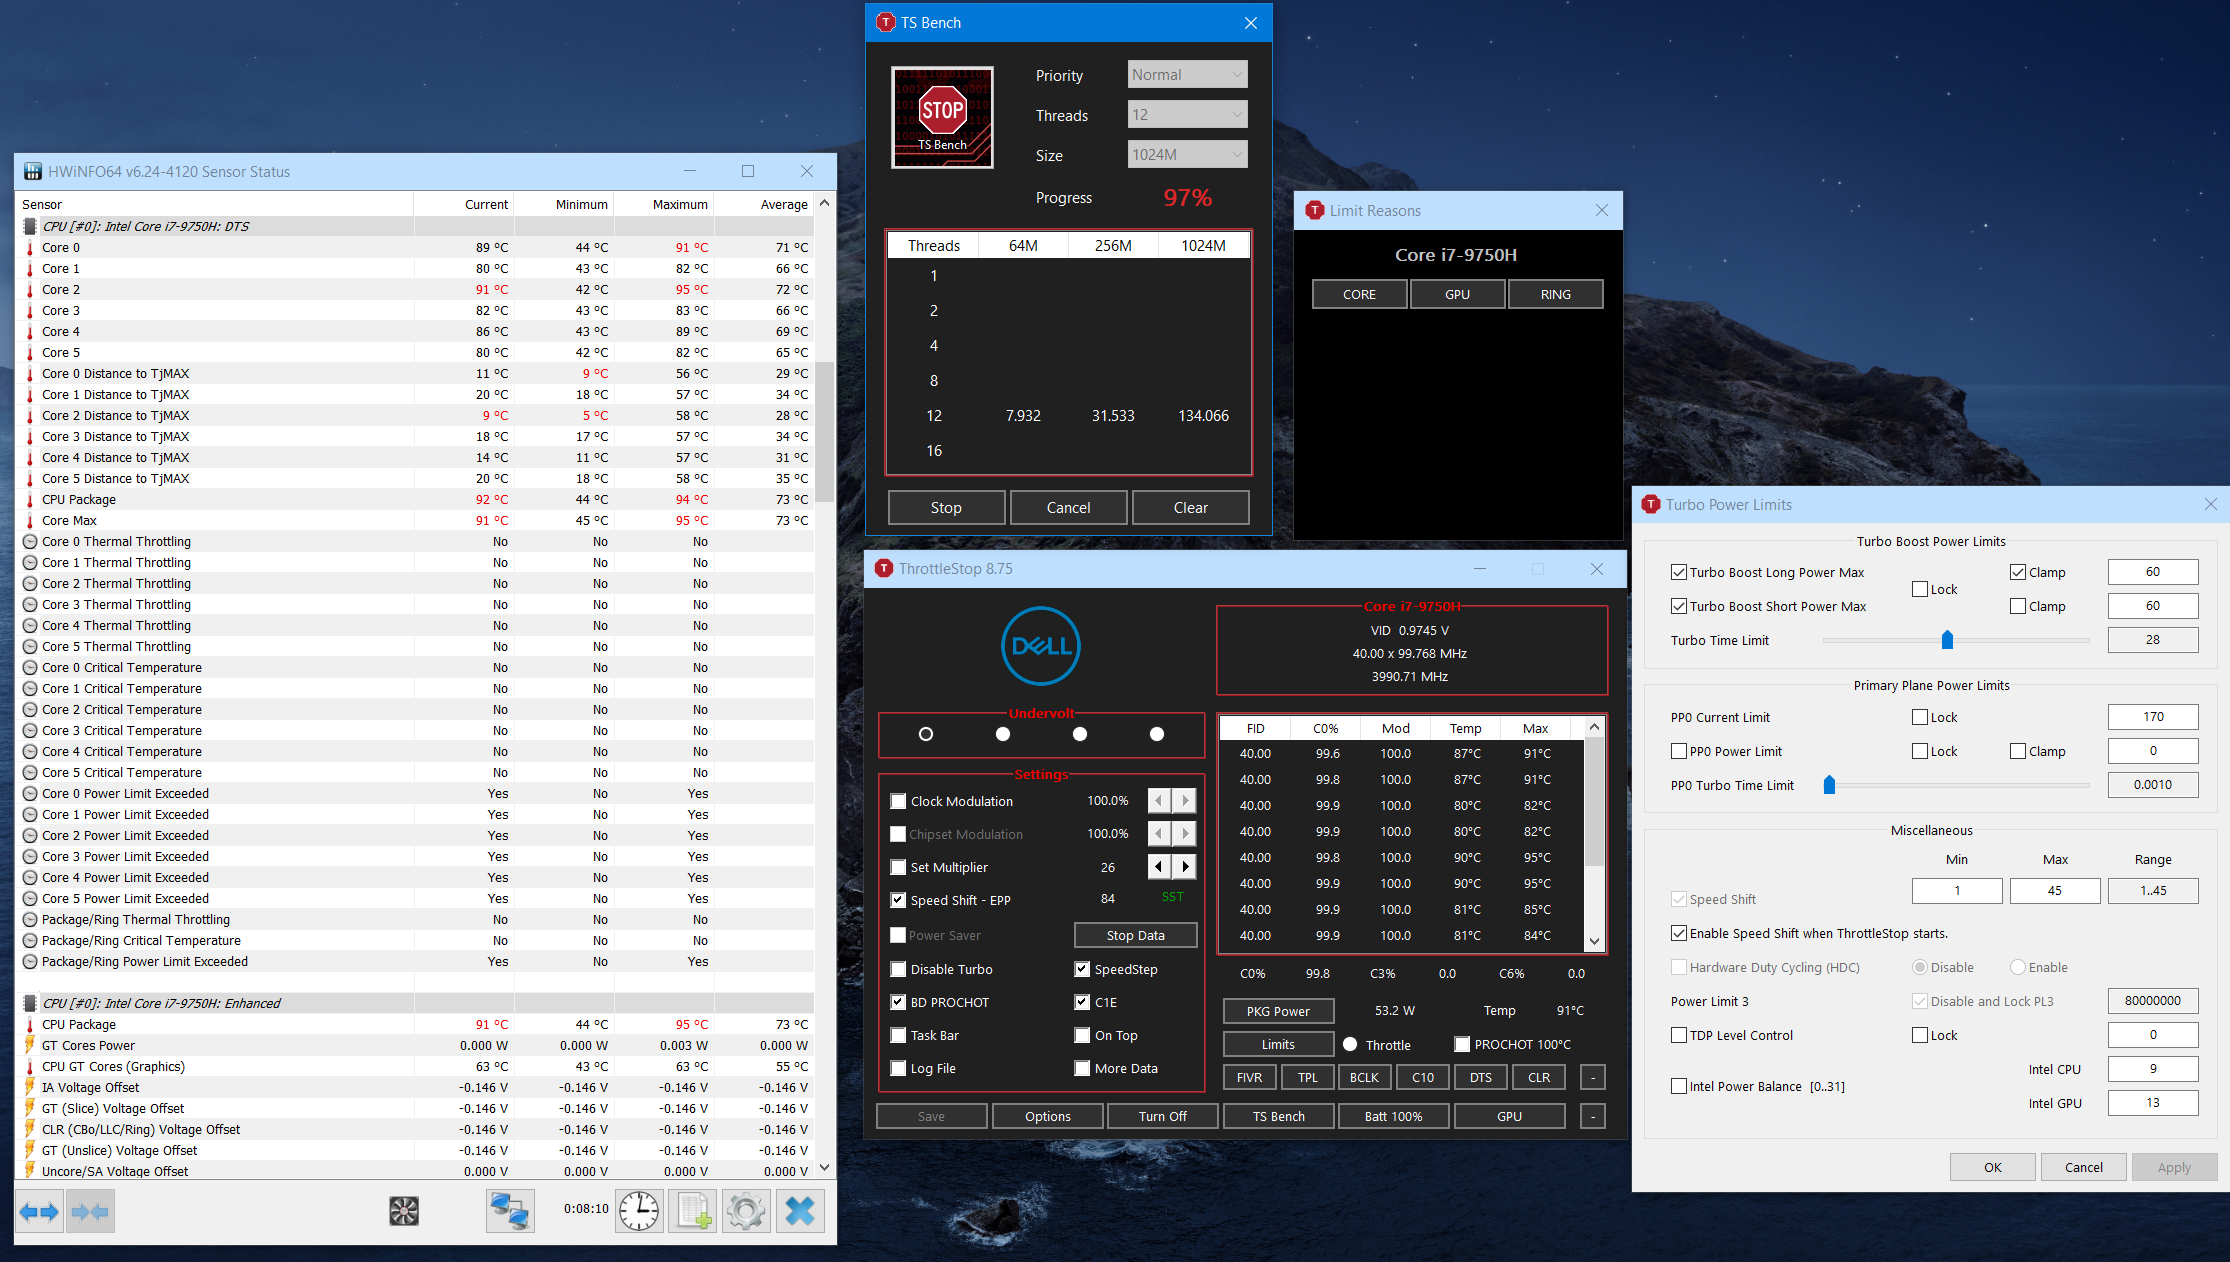Click the Turbo Time Limit slider handle
This screenshot has width=2230, height=1262.
point(1947,640)
